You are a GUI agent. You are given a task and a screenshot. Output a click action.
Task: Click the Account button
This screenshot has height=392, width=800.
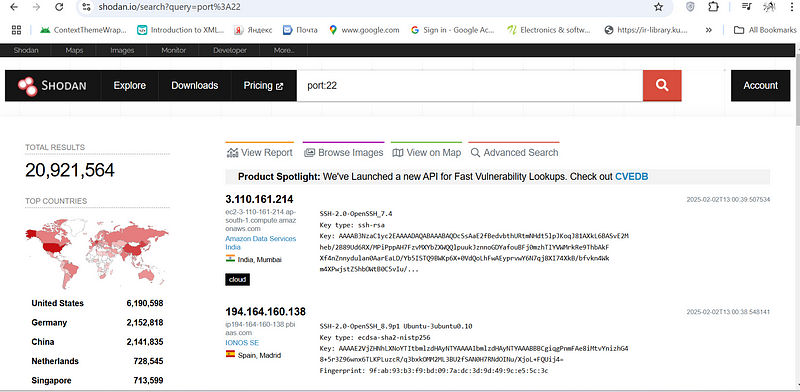coord(760,85)
